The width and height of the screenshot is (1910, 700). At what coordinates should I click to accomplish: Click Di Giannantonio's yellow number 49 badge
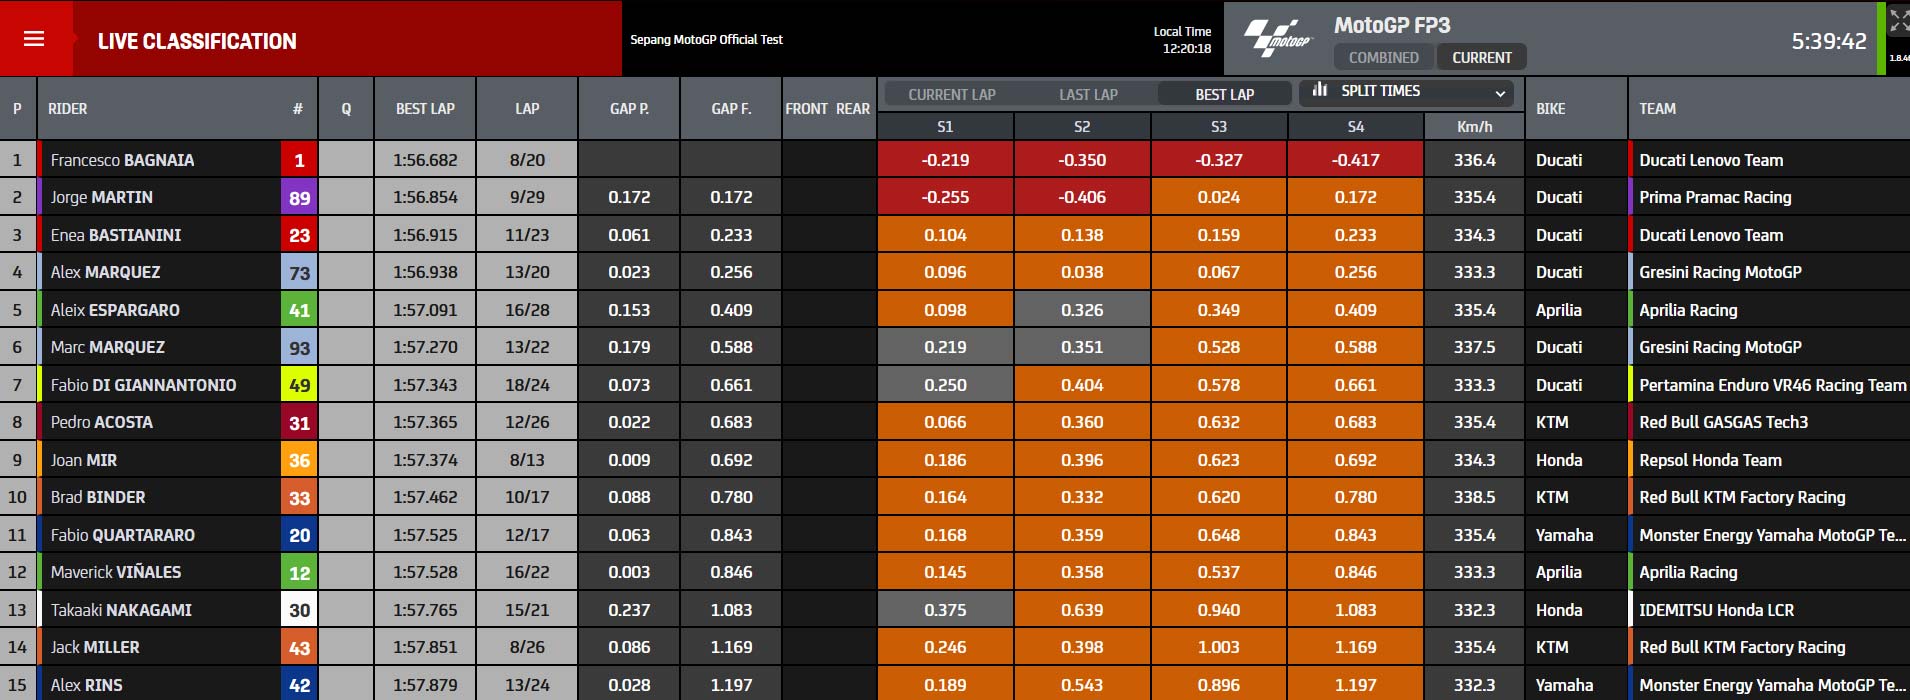coord(299,385)
